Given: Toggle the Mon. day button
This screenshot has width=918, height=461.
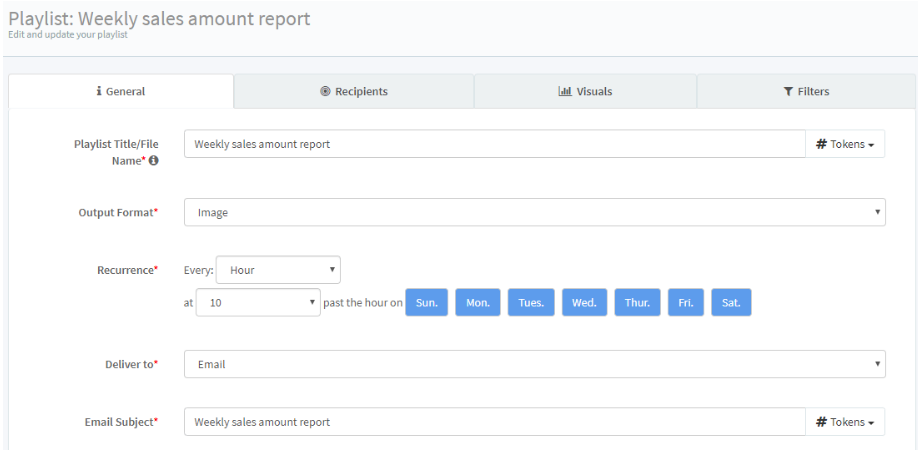Looking at the screenshot, I should [478, 302].
